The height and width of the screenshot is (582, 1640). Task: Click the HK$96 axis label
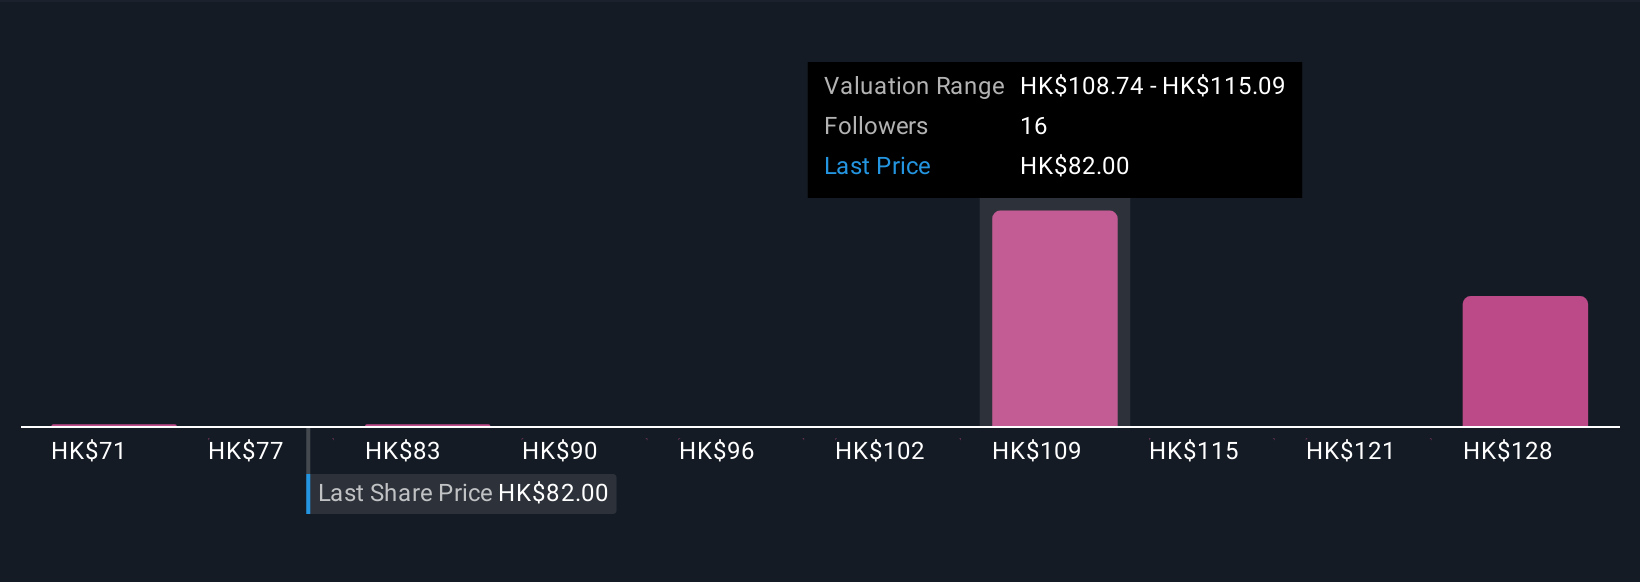pos(717,451)
